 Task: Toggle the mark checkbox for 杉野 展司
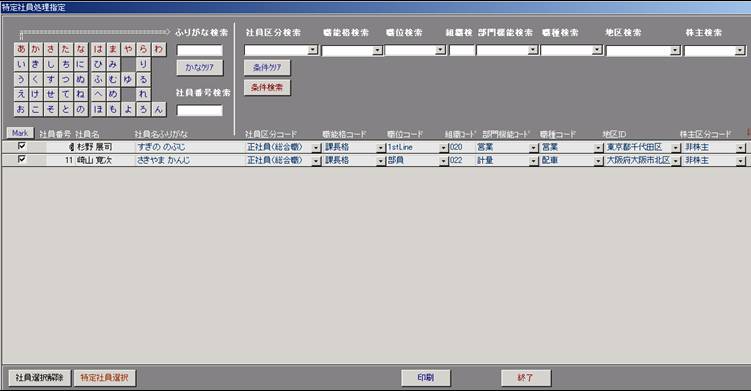click(x=22, y=146)
